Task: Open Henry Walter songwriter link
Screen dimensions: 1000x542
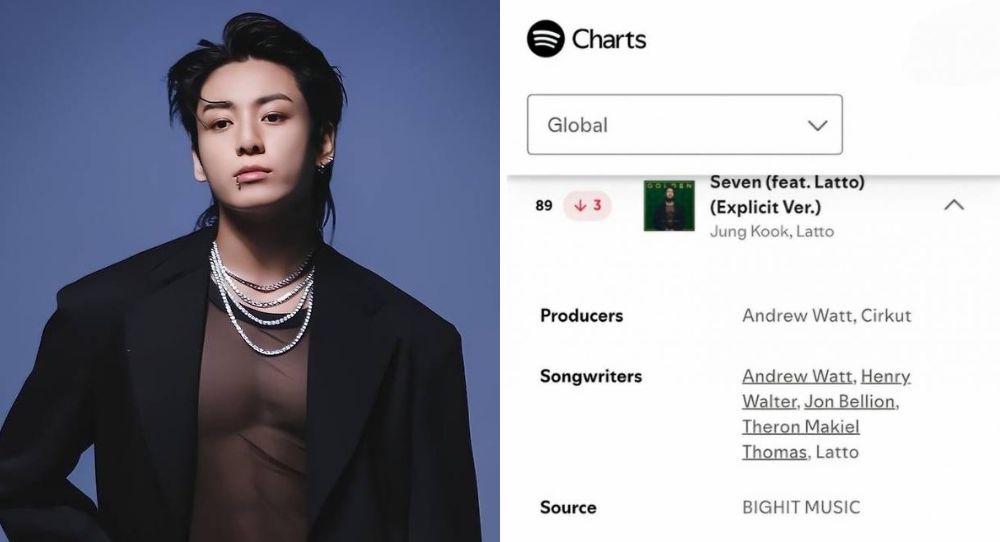Action: [826, 389]
